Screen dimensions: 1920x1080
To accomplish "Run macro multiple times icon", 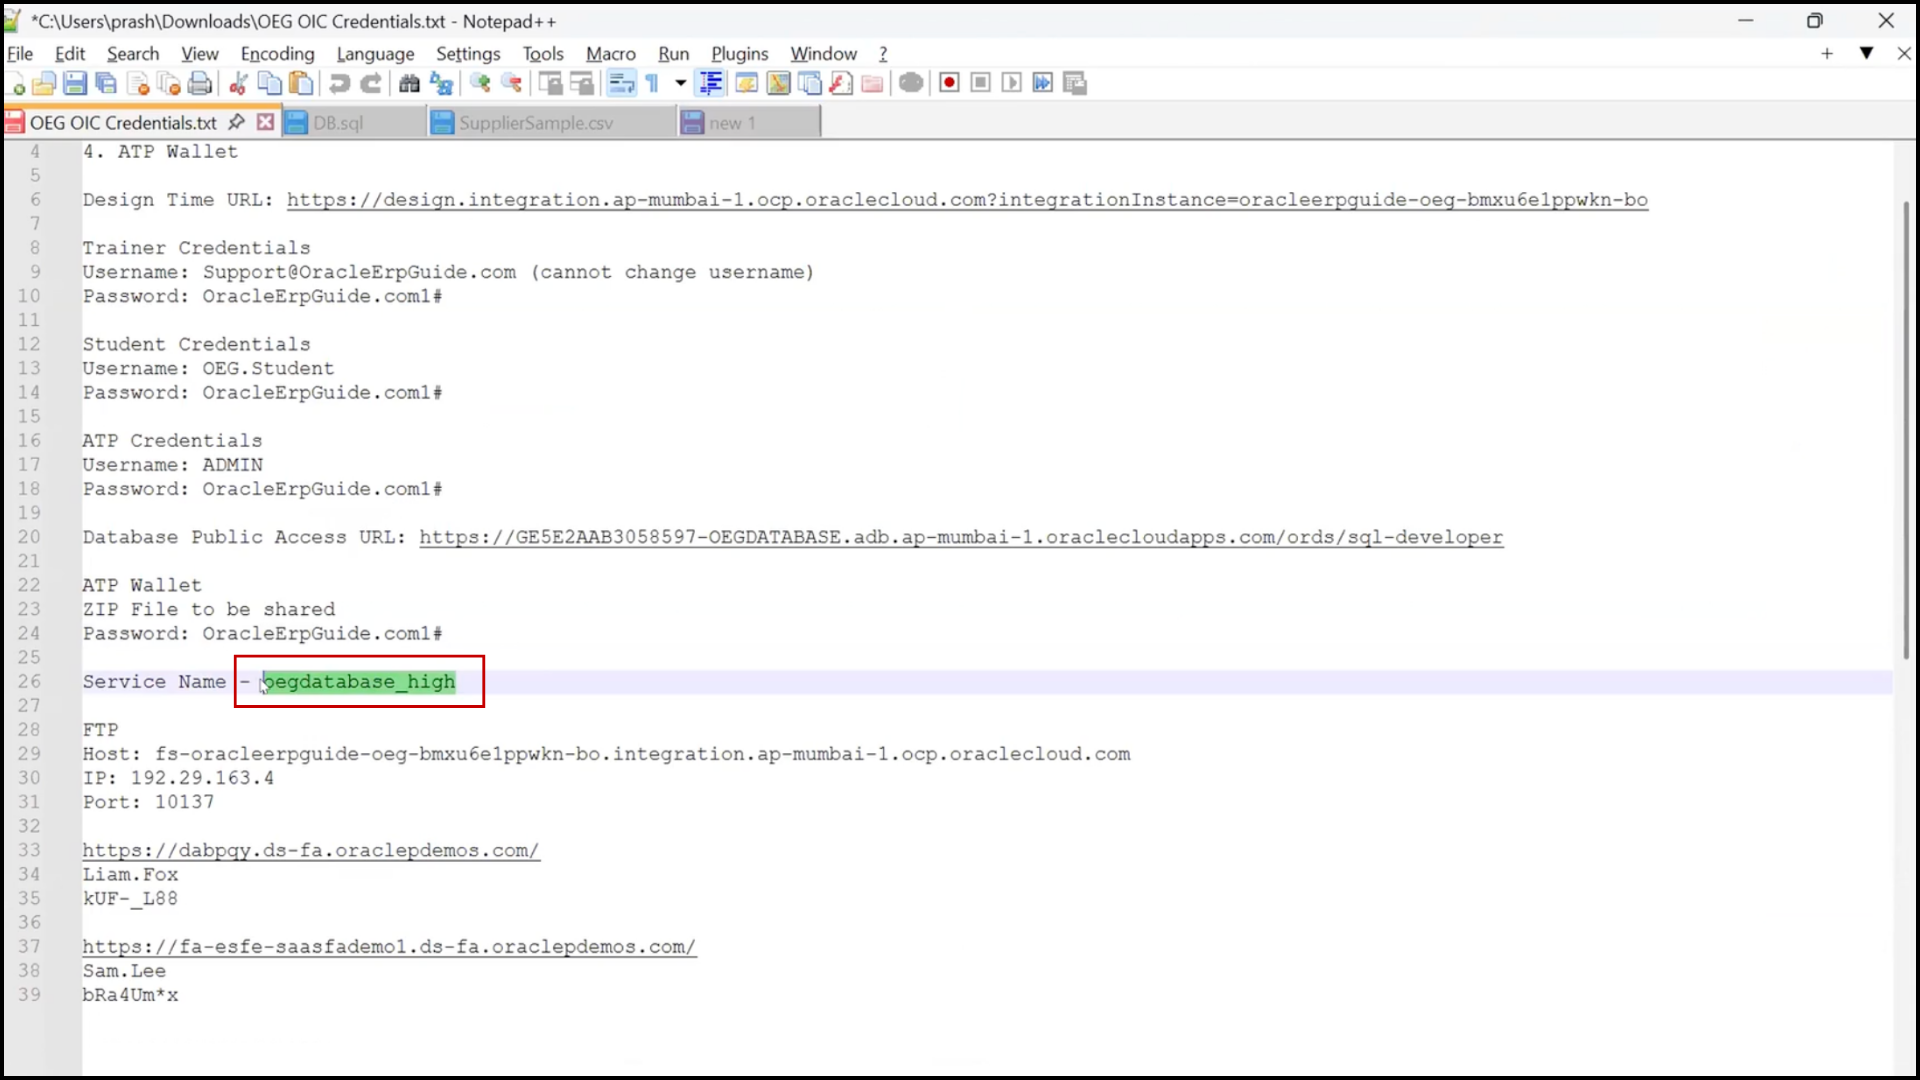I will pyautogui.click(x=1043, y=83).
